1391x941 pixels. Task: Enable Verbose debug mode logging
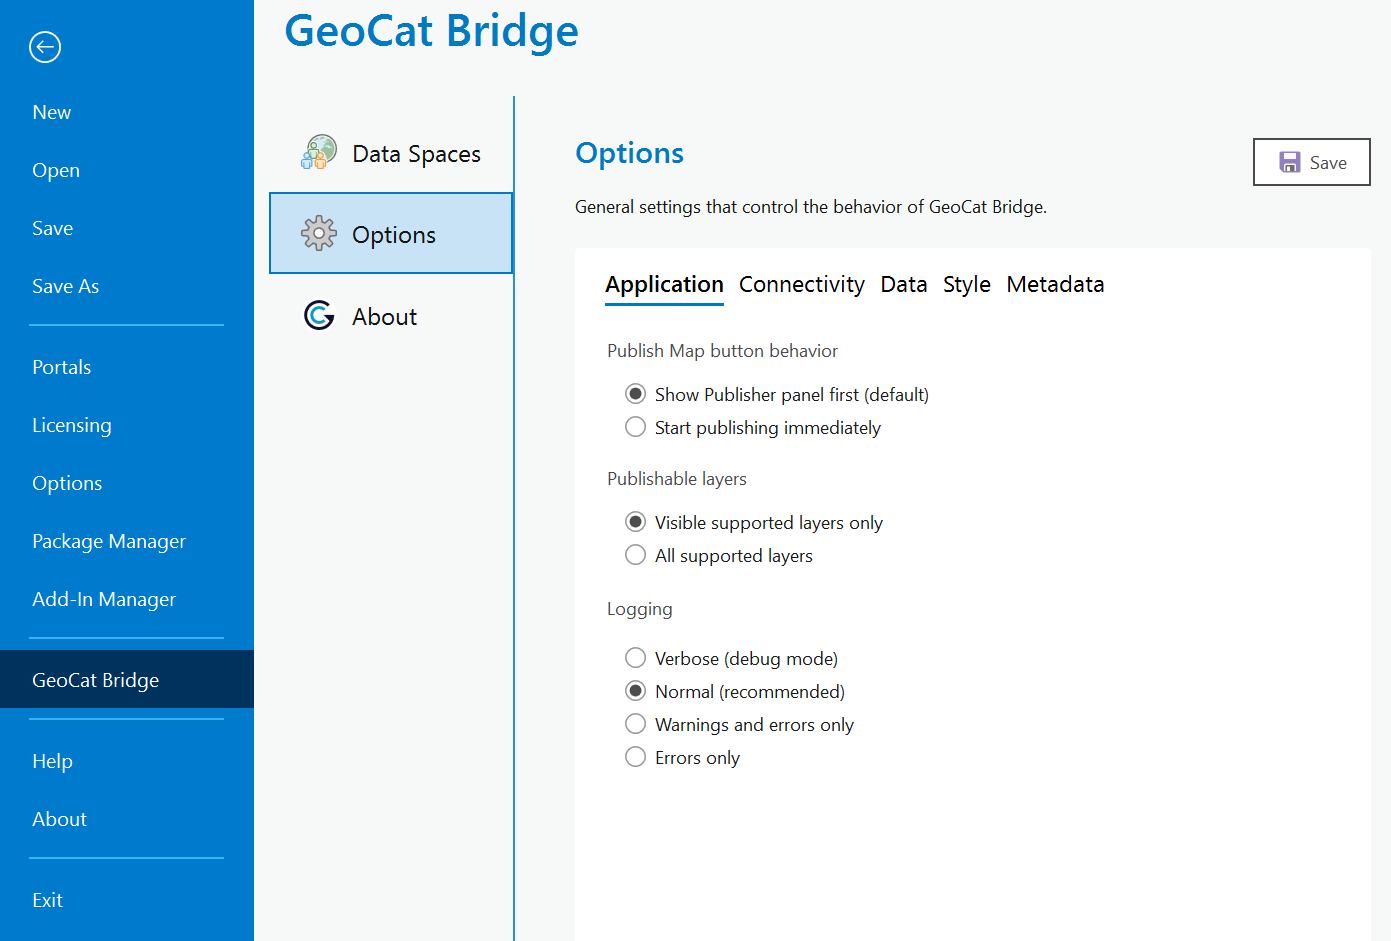(635, 658)
